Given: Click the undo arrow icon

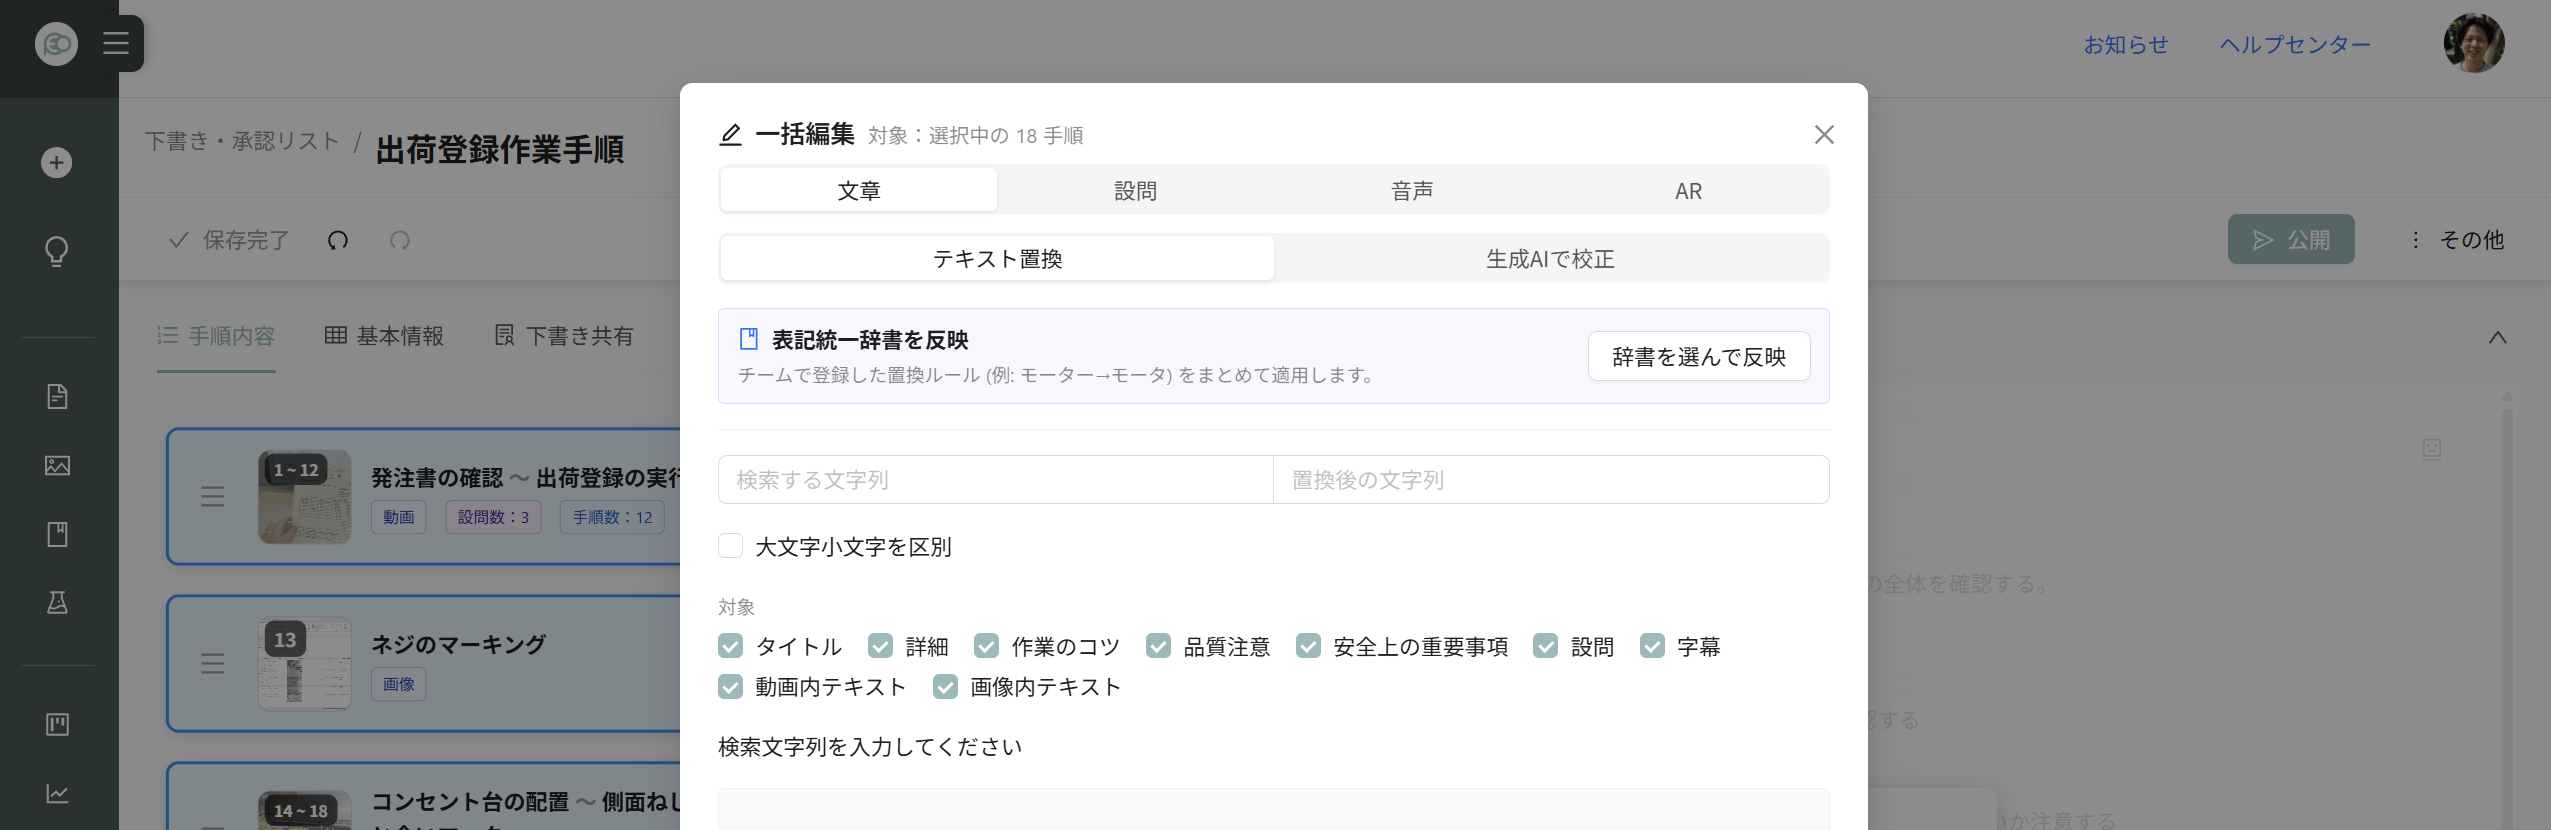Looking at the screenshot, I should [338, 240].
